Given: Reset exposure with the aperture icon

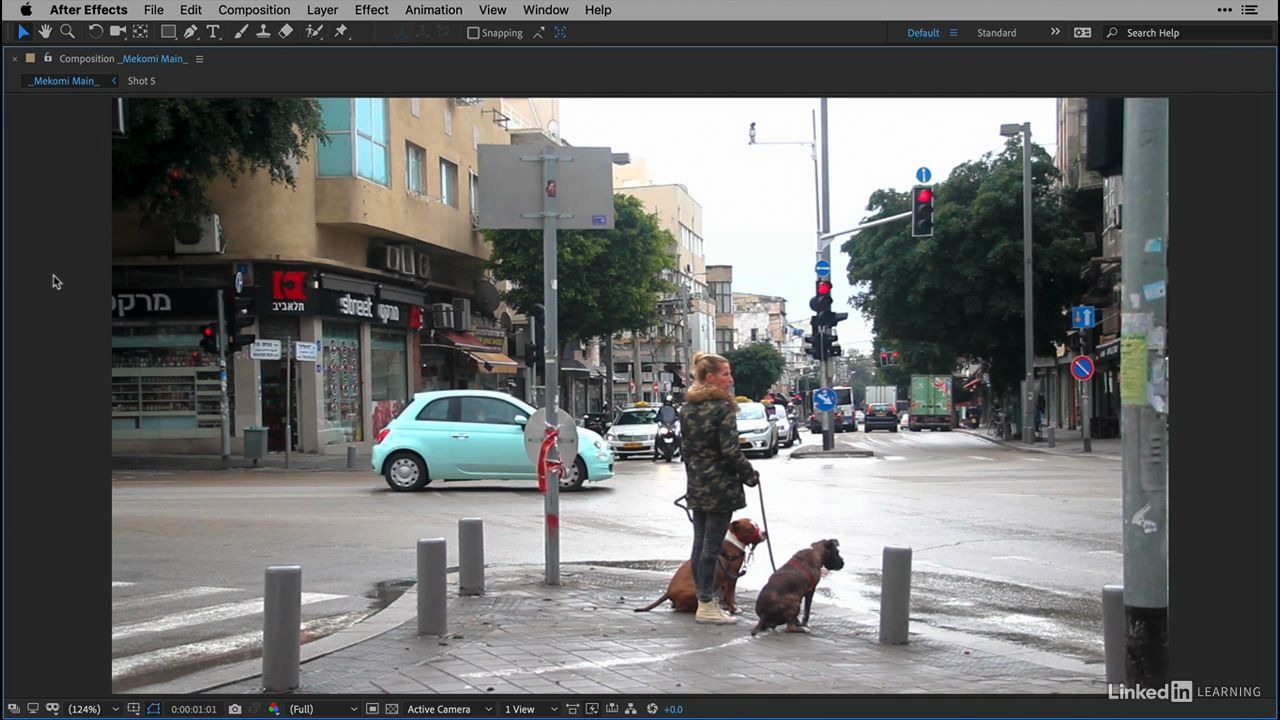Looking at the screenshot, I should [x=652, y=709].
